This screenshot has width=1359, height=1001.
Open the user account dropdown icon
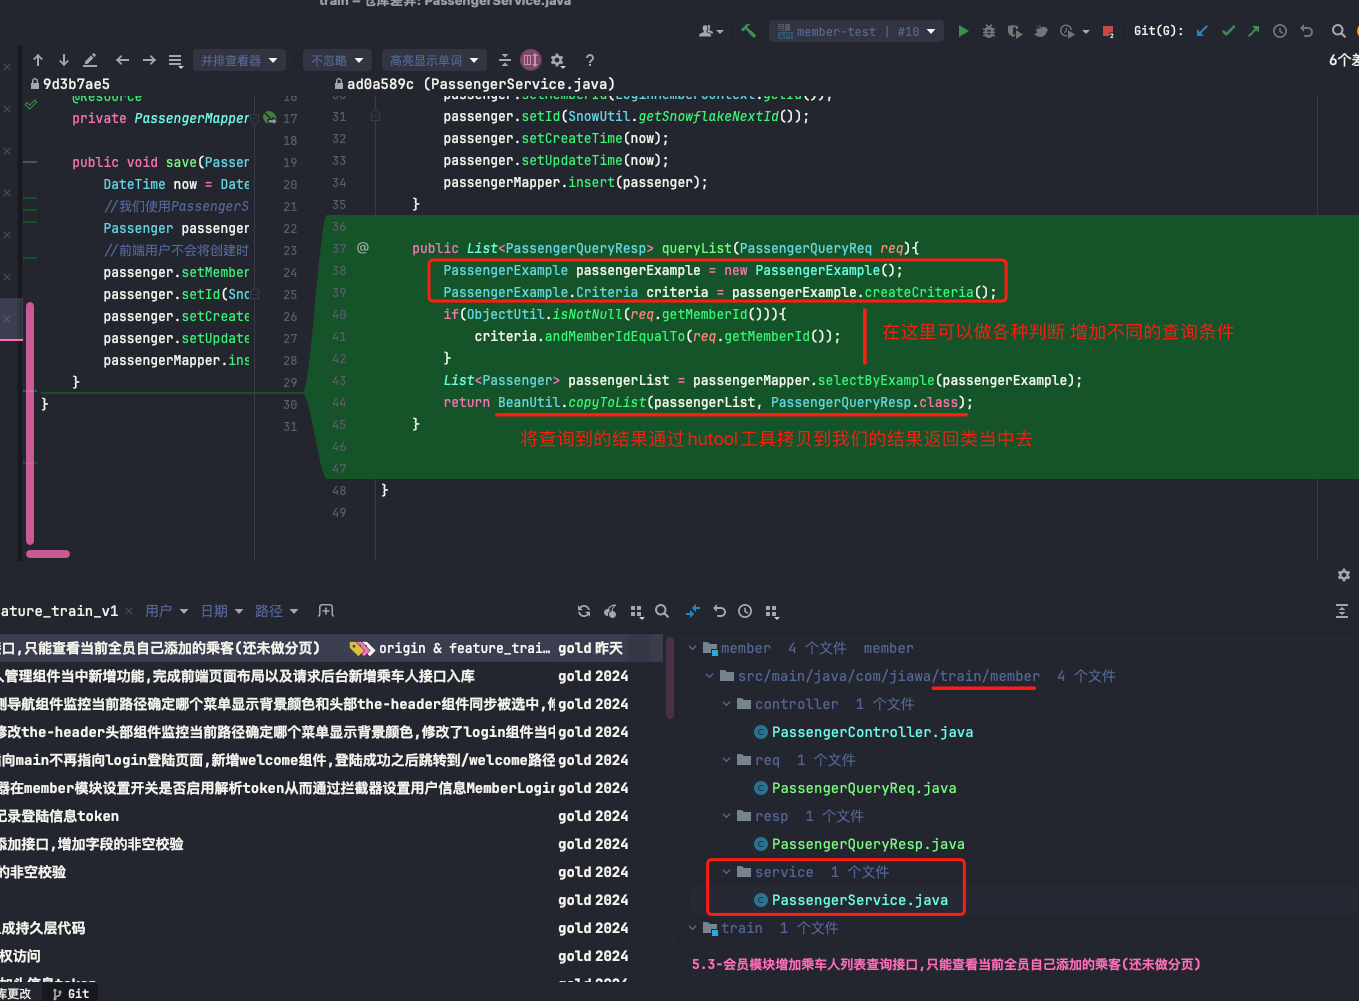point(711,31)
